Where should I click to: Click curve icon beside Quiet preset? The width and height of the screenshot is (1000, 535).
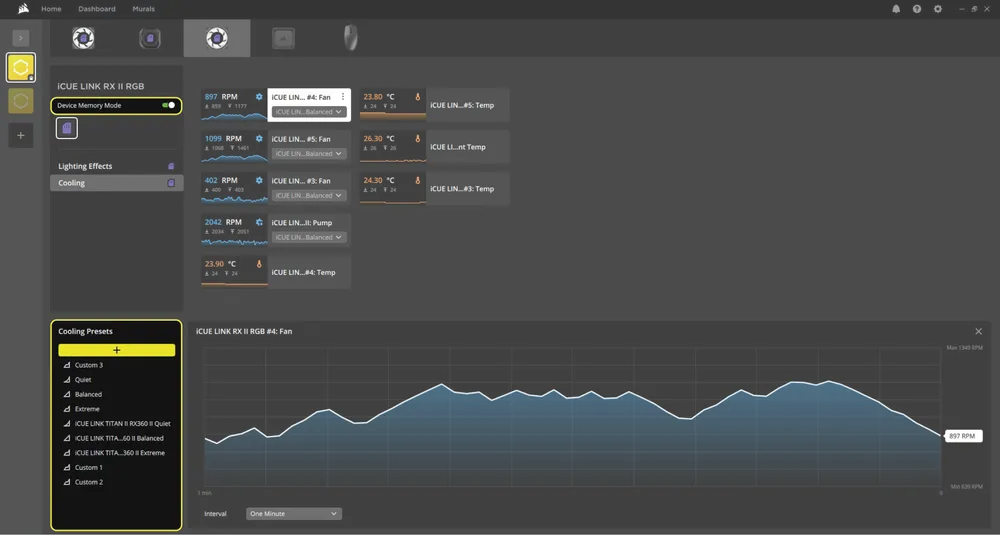click(x=66, y=380)
